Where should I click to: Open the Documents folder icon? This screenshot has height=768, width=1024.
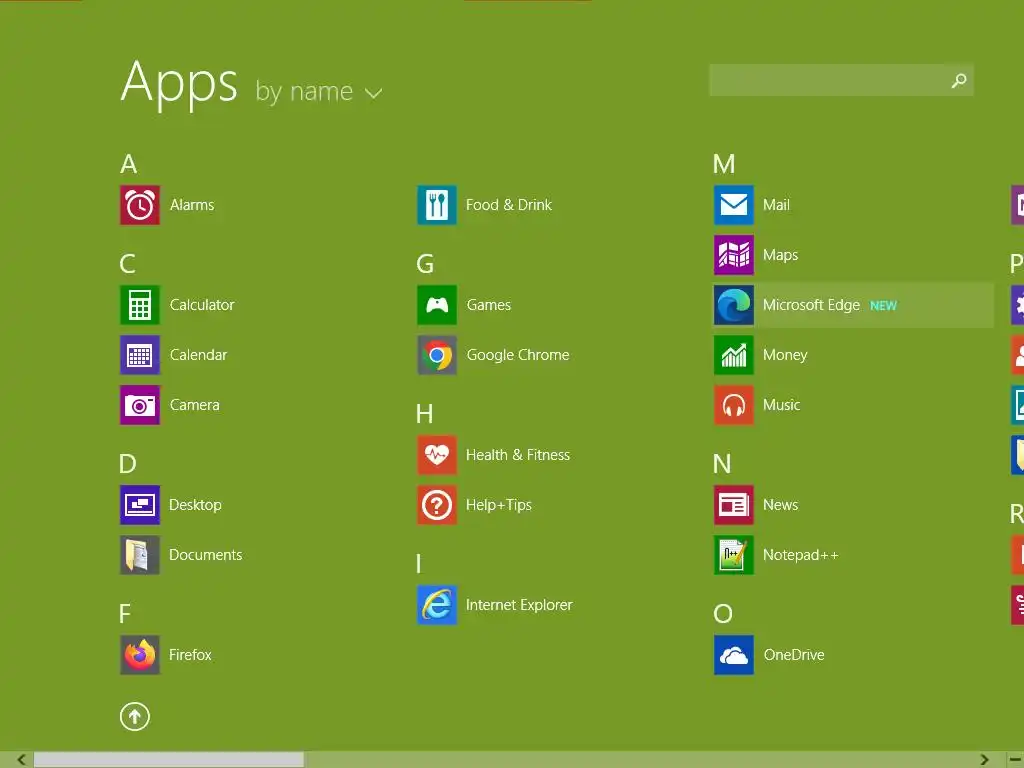tap(140, 555)
